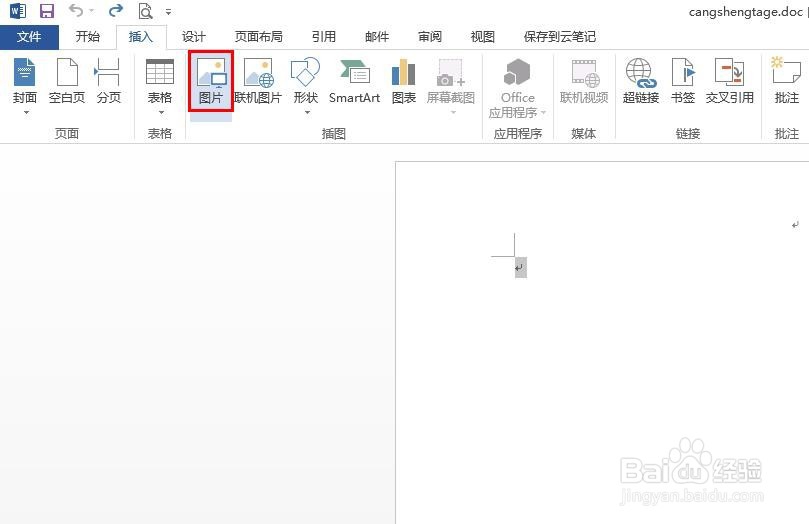The width and height of the screenshot is (809, 524).
Task: Switch to the 审阅 (Review) tab
Action: point(430,37)
